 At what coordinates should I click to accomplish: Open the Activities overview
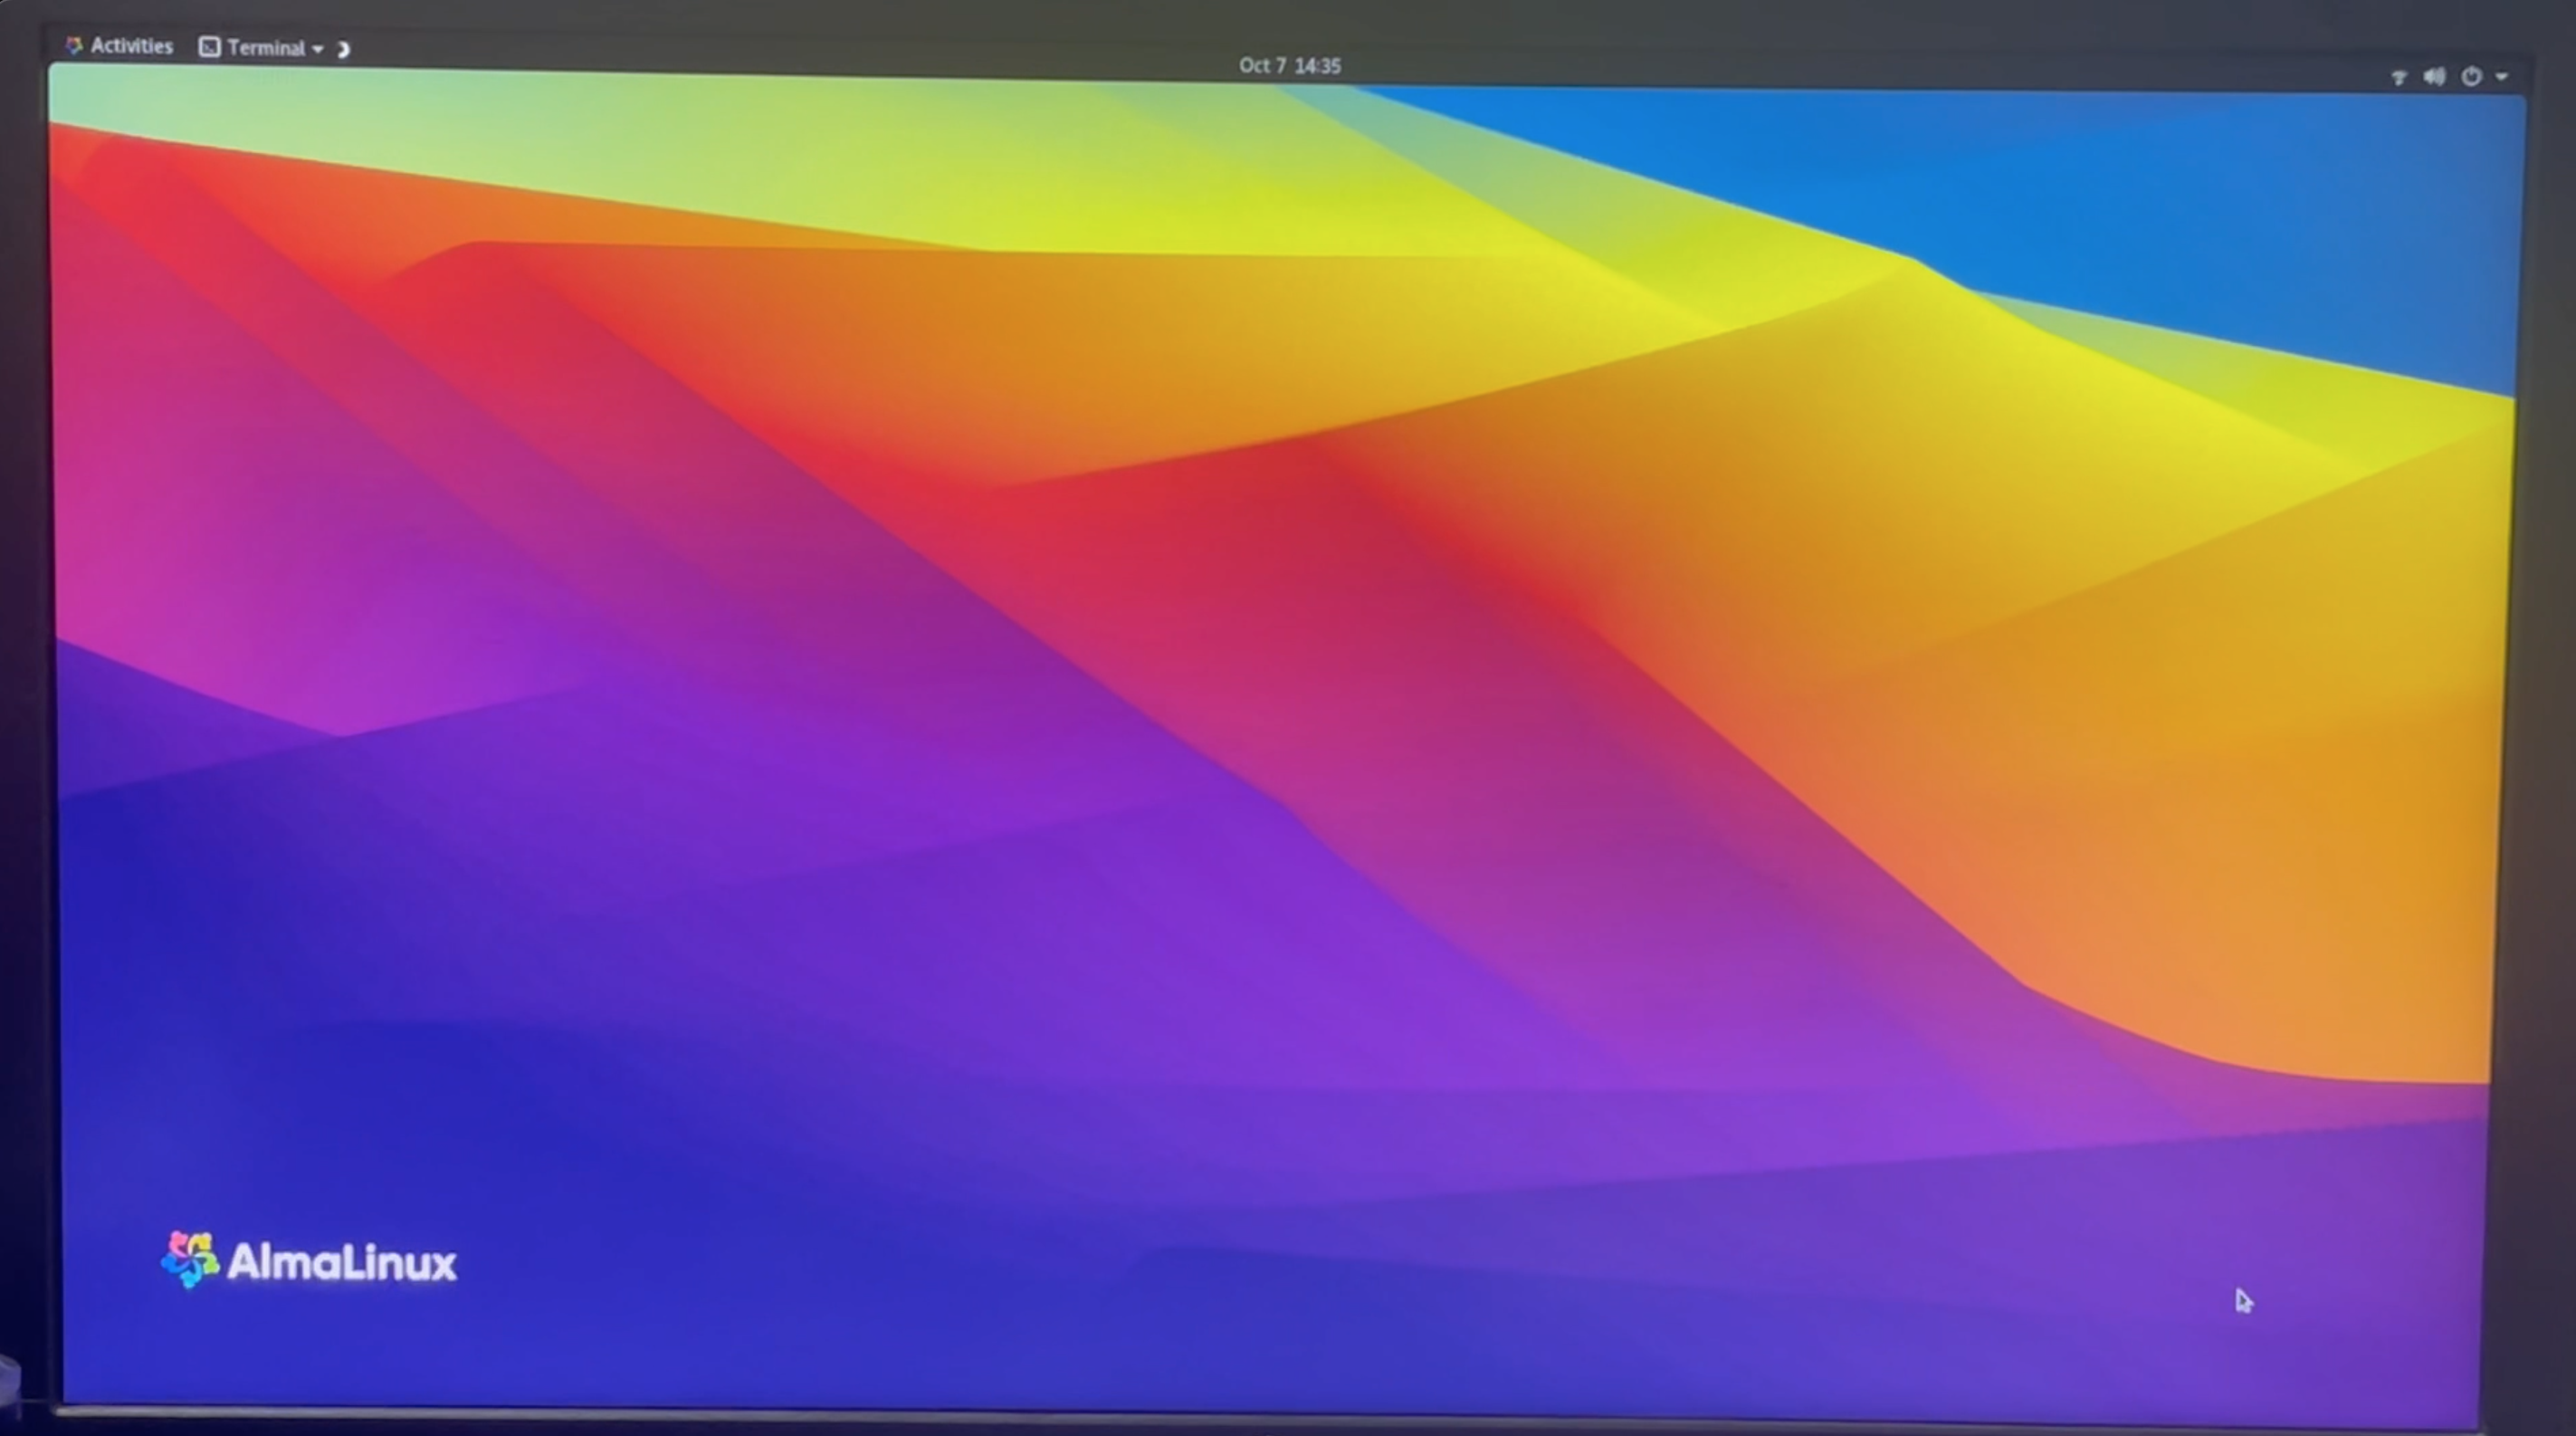click(x=131, y=46)
